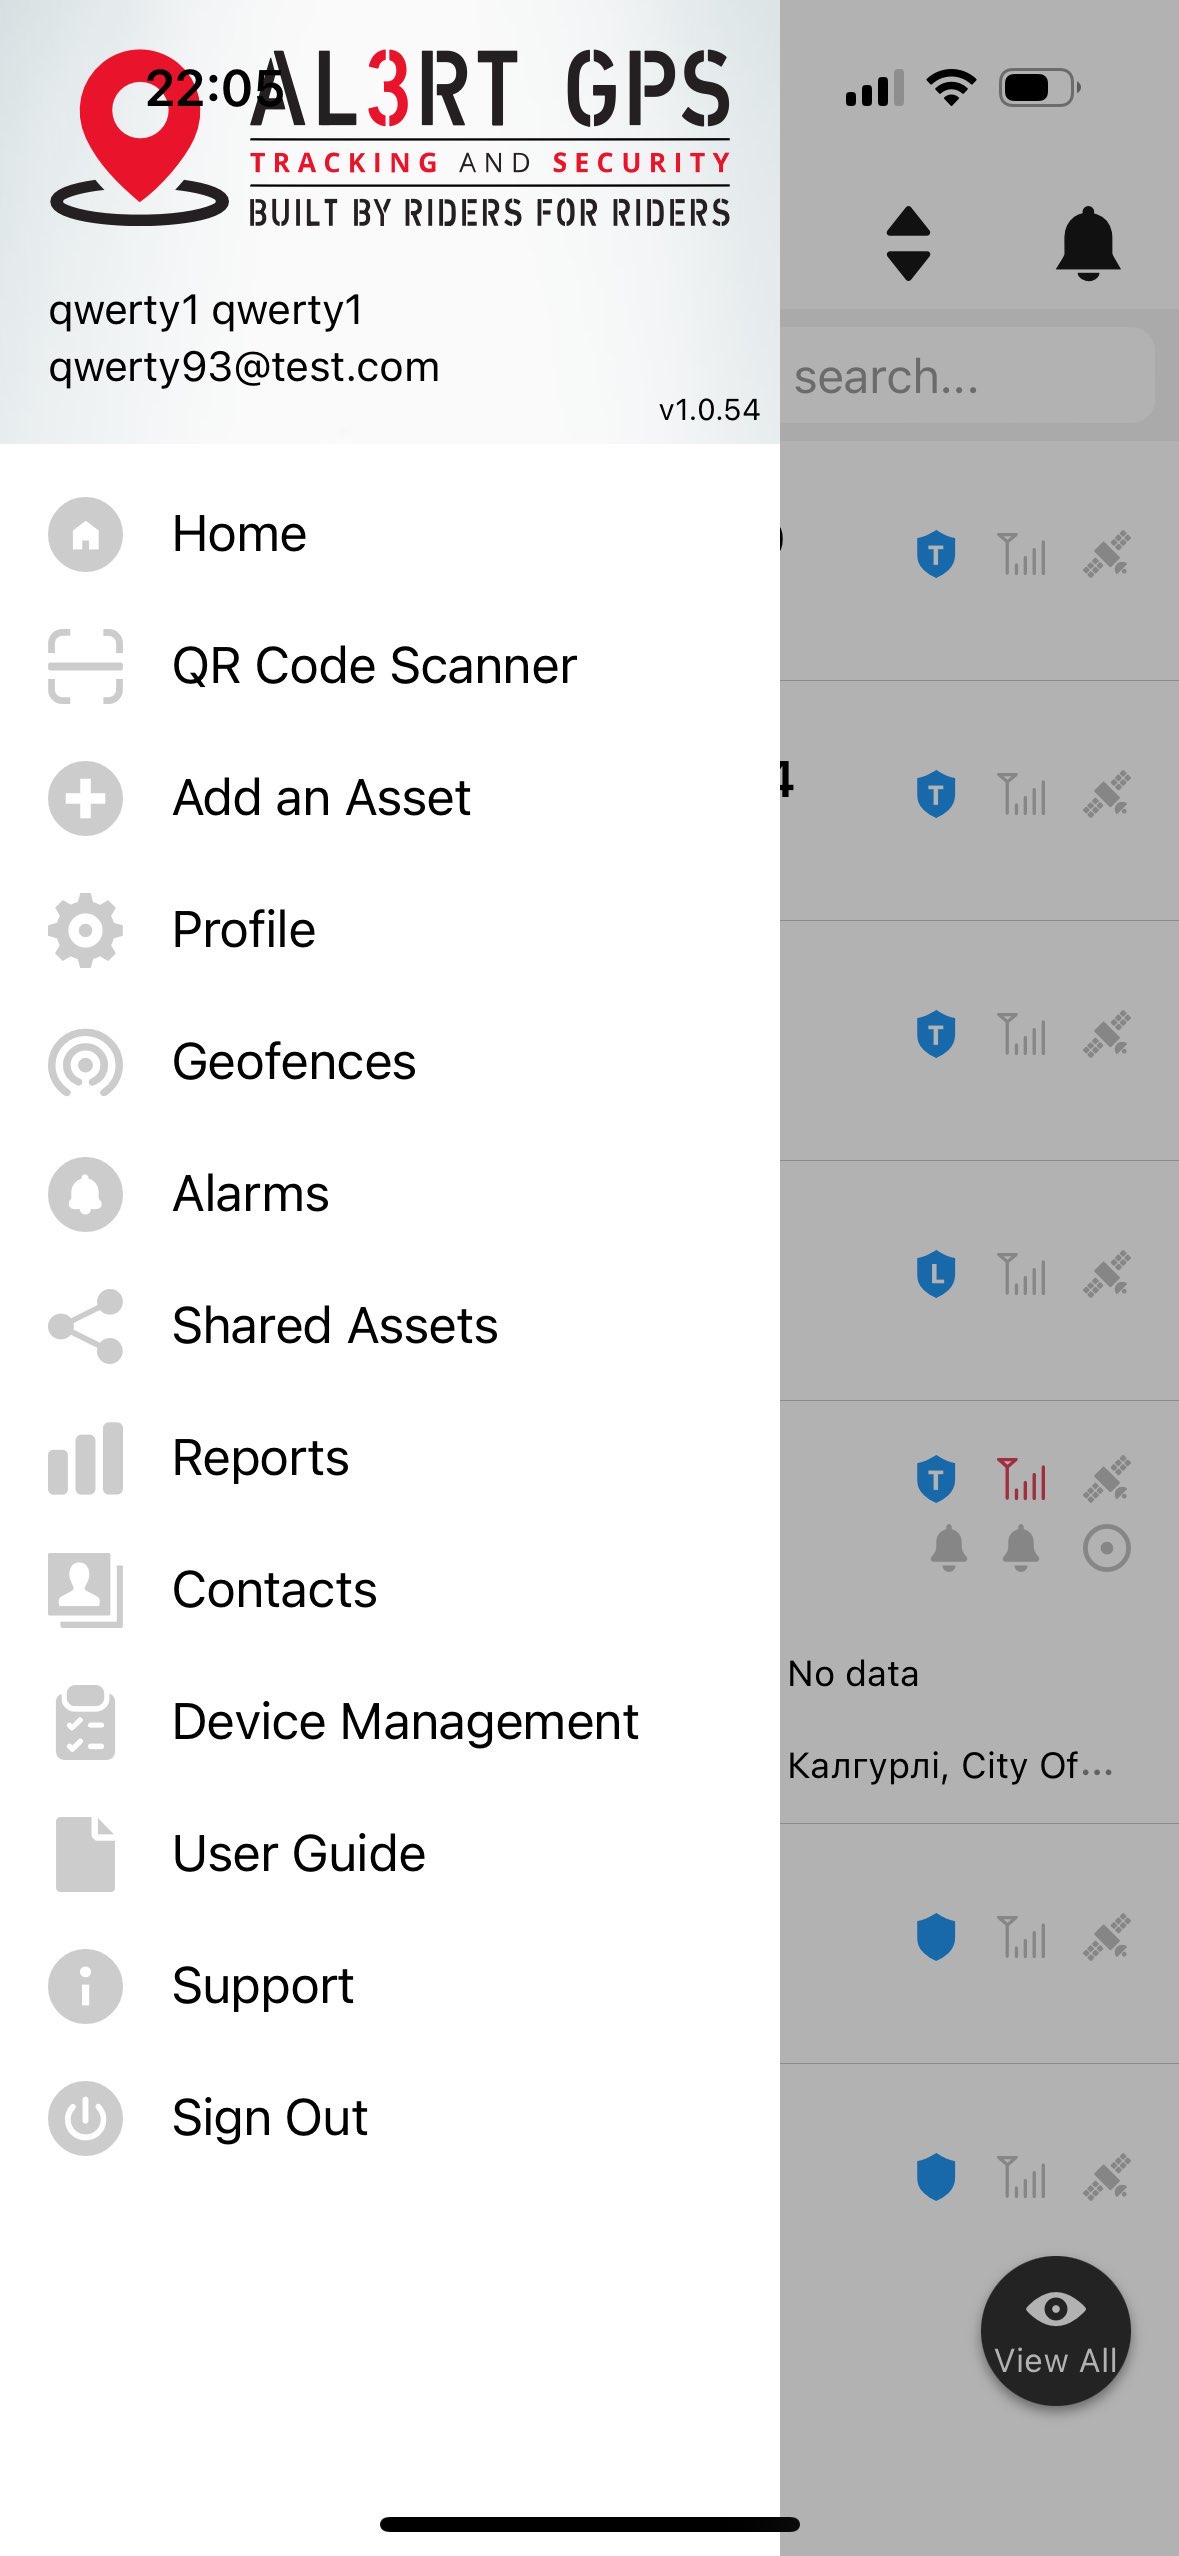Tap the Add an Asset plus icon

pos(85,798)
